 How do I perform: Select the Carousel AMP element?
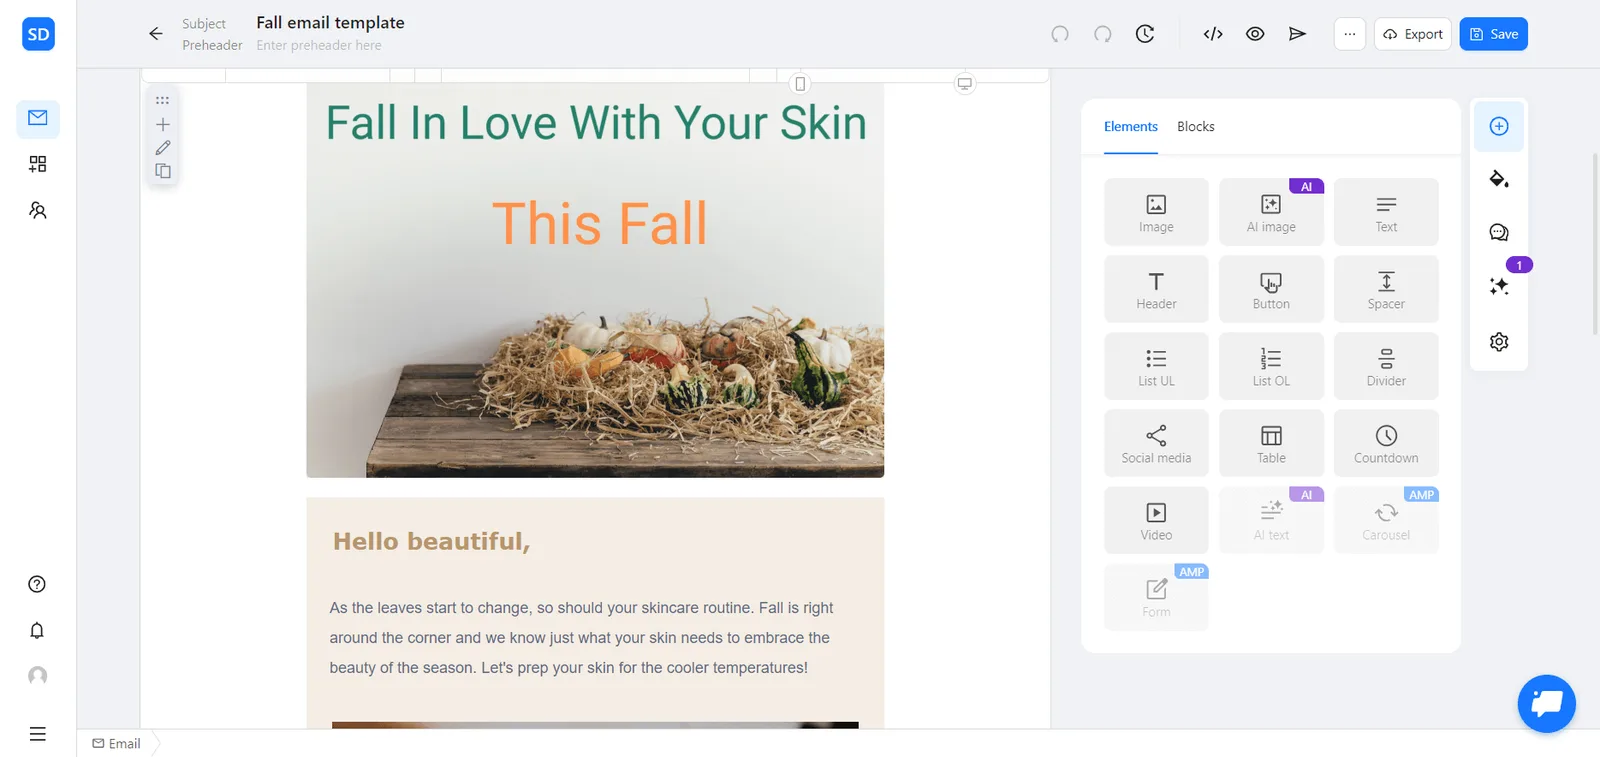pos(1386,520)
